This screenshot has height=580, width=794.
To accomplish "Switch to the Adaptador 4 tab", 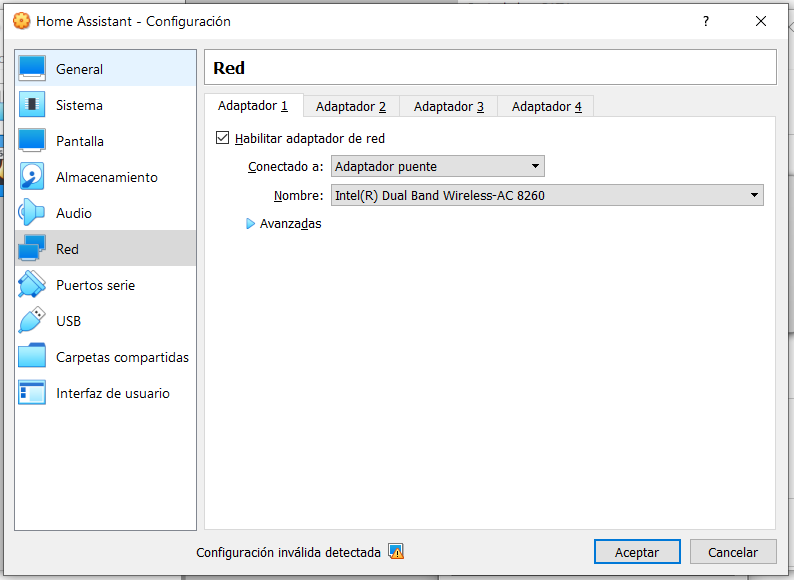I will pyautogui.click(x=546, y=106).
